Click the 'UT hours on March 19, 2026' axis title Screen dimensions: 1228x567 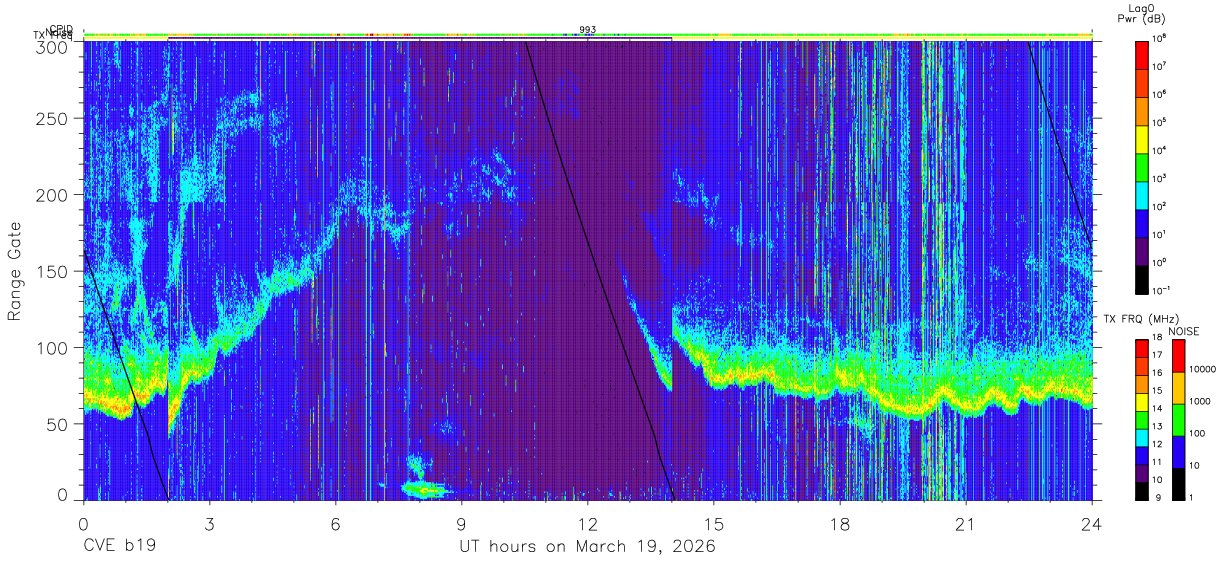(587, 547)
